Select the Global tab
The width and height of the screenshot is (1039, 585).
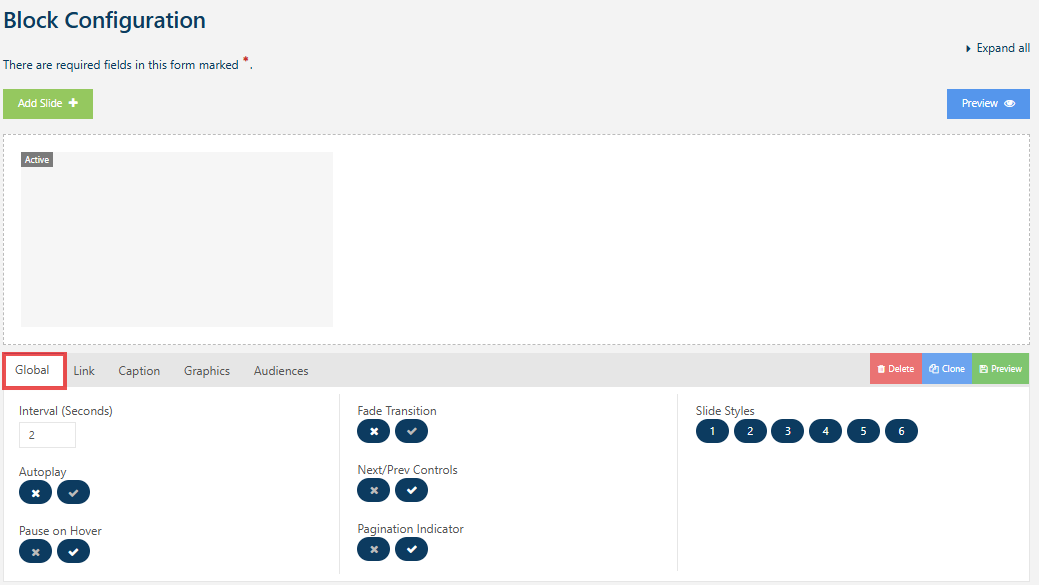(33, 370)
